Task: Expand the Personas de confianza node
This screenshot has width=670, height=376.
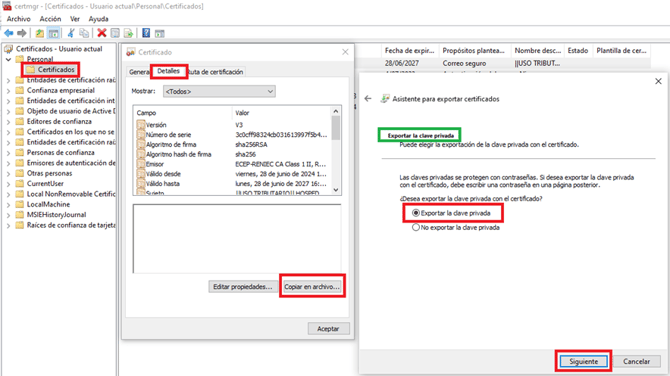Action: tap(8, 153)
